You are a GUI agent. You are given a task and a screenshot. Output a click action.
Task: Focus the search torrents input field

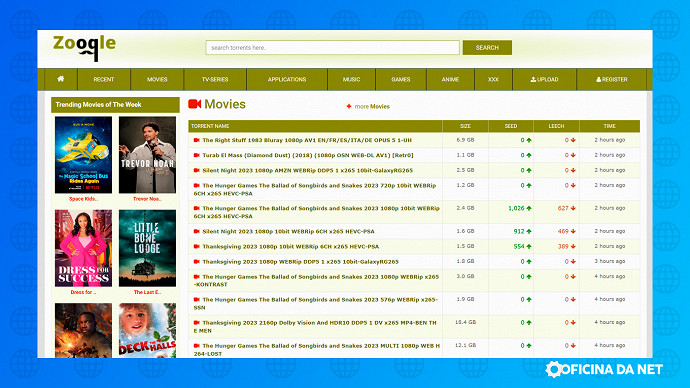[332, 48]
